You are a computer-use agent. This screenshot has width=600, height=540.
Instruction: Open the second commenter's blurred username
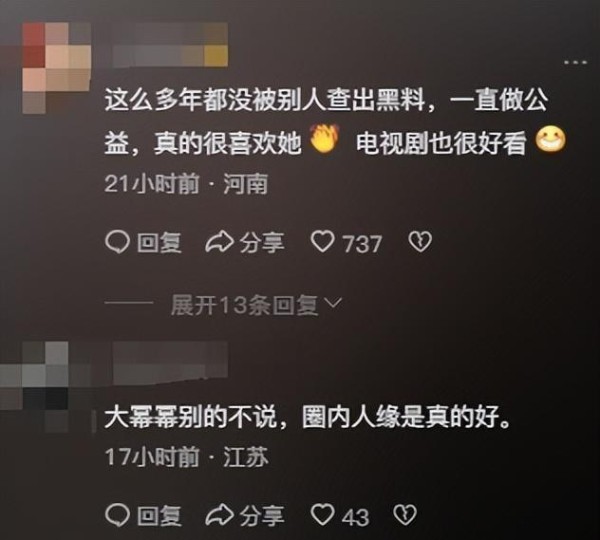pos(171,363)
